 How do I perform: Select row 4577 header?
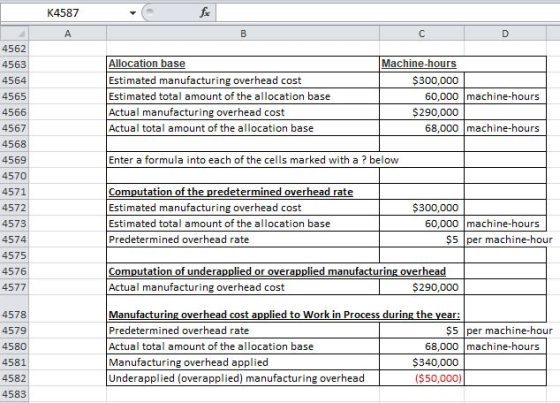[14, 287]
